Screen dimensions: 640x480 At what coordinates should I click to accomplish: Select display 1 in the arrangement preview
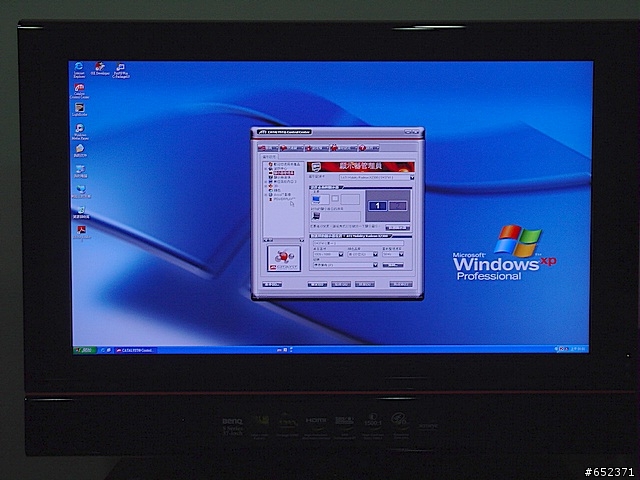(378, 206)
